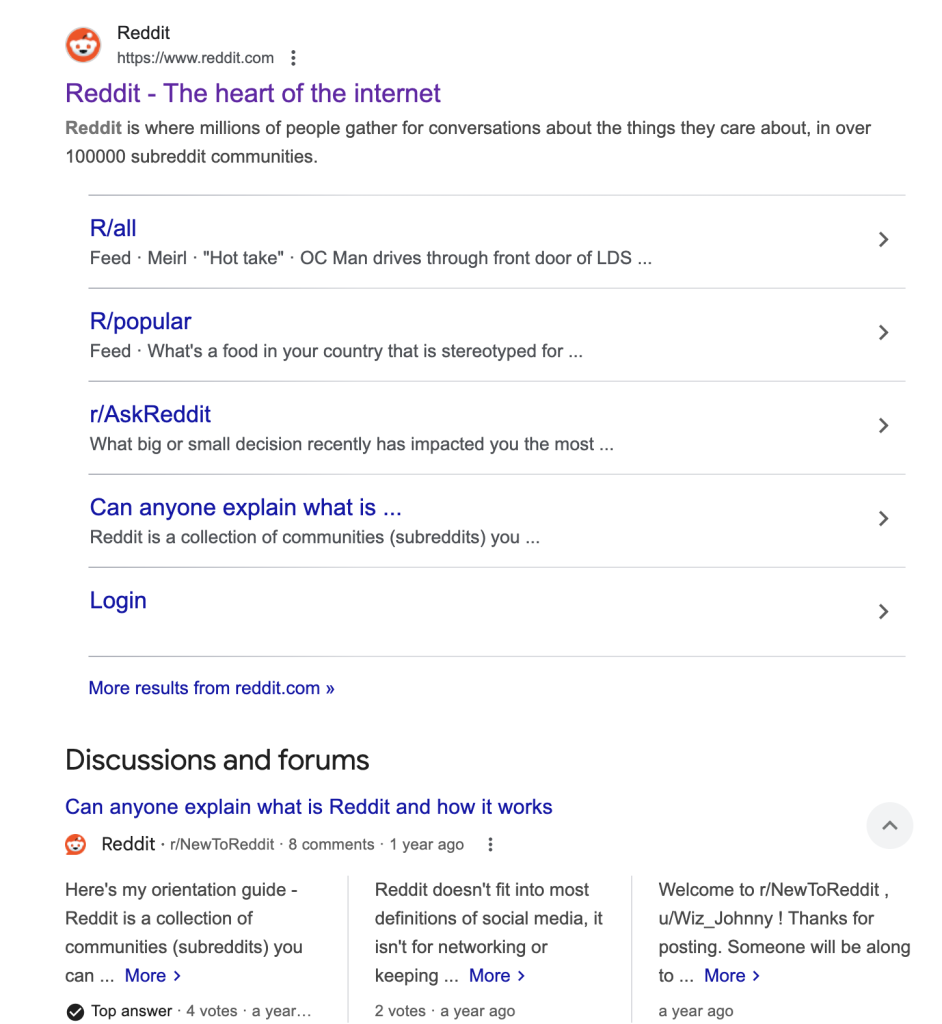Click the chevron arrow on R/popular row
Viewport: 942px width, 1024px height.
(883, 333)
